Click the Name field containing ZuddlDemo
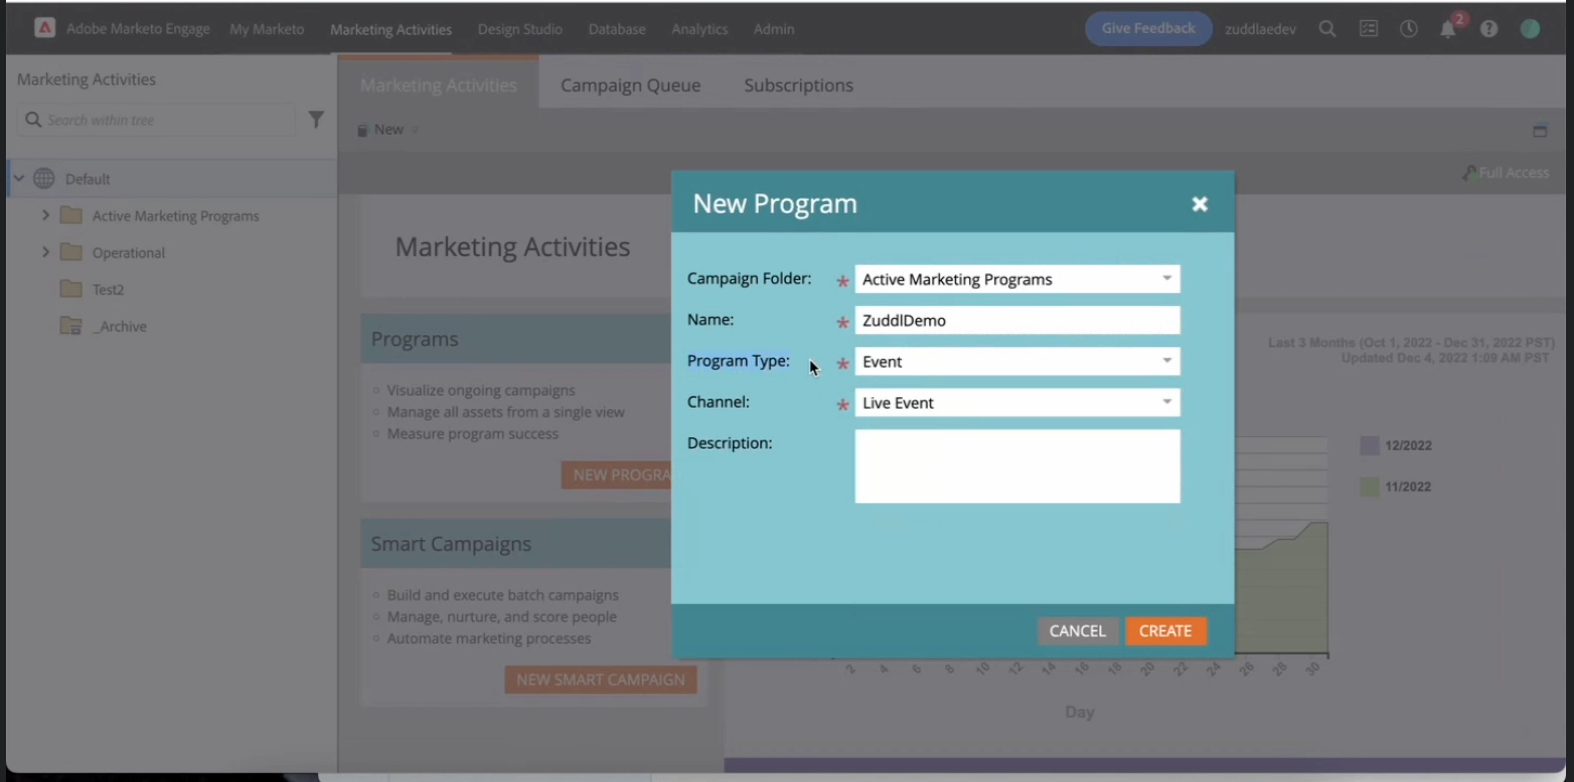The width and height of the screenshot is (1574, 782). [x=1018, y=320]
